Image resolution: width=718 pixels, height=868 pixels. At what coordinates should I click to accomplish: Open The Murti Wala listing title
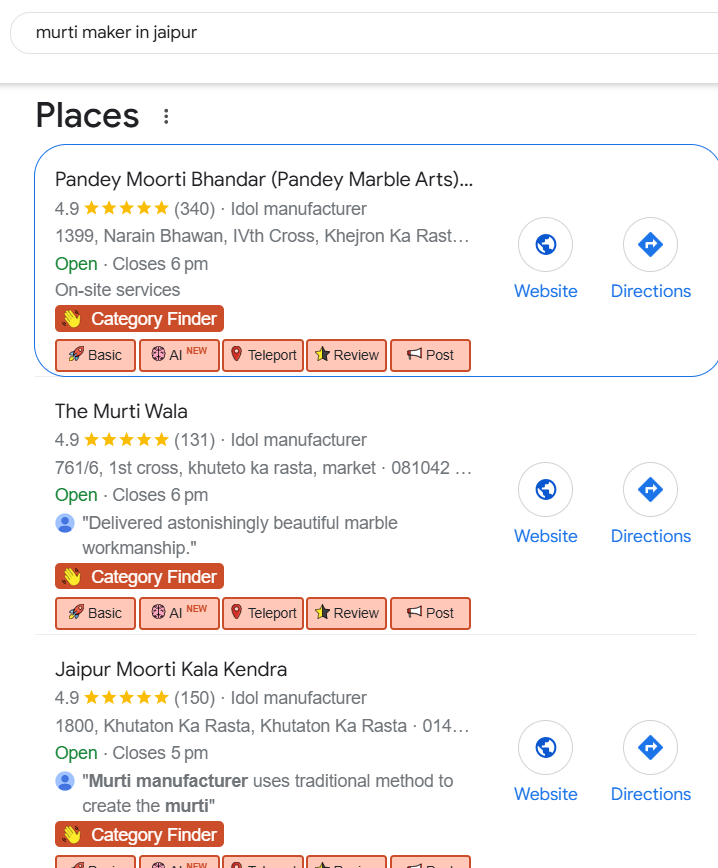[121, 411]
